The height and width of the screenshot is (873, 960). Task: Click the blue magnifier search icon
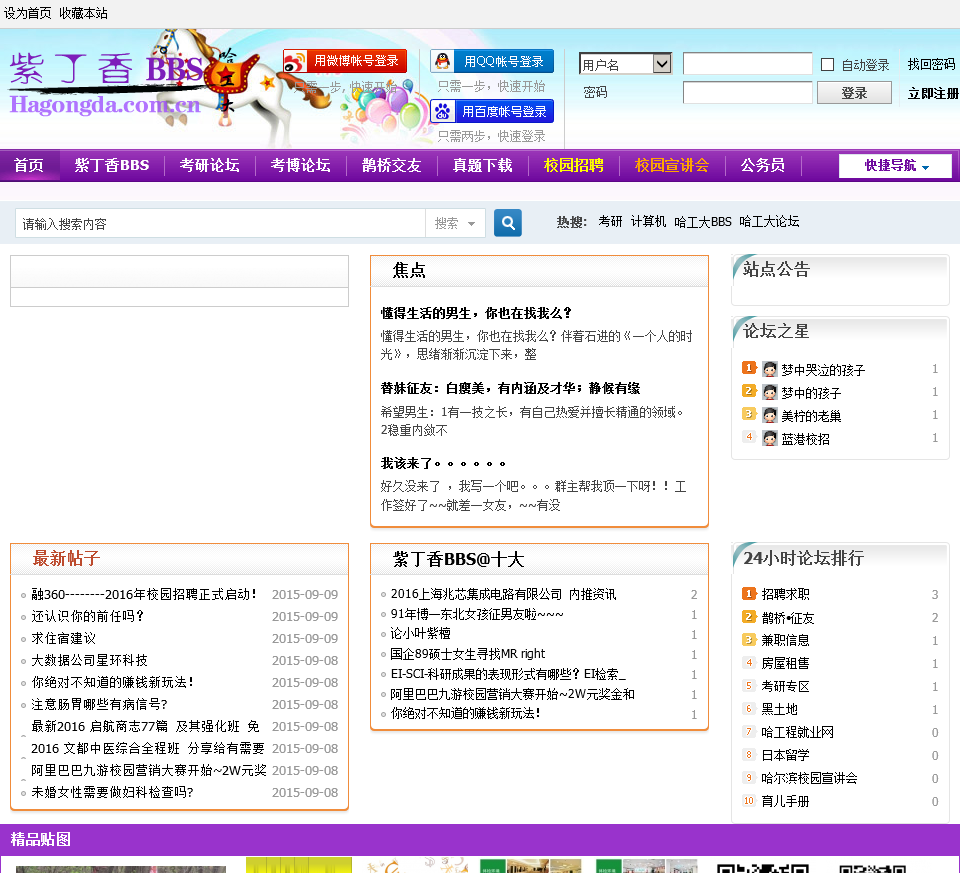(508, 223)
